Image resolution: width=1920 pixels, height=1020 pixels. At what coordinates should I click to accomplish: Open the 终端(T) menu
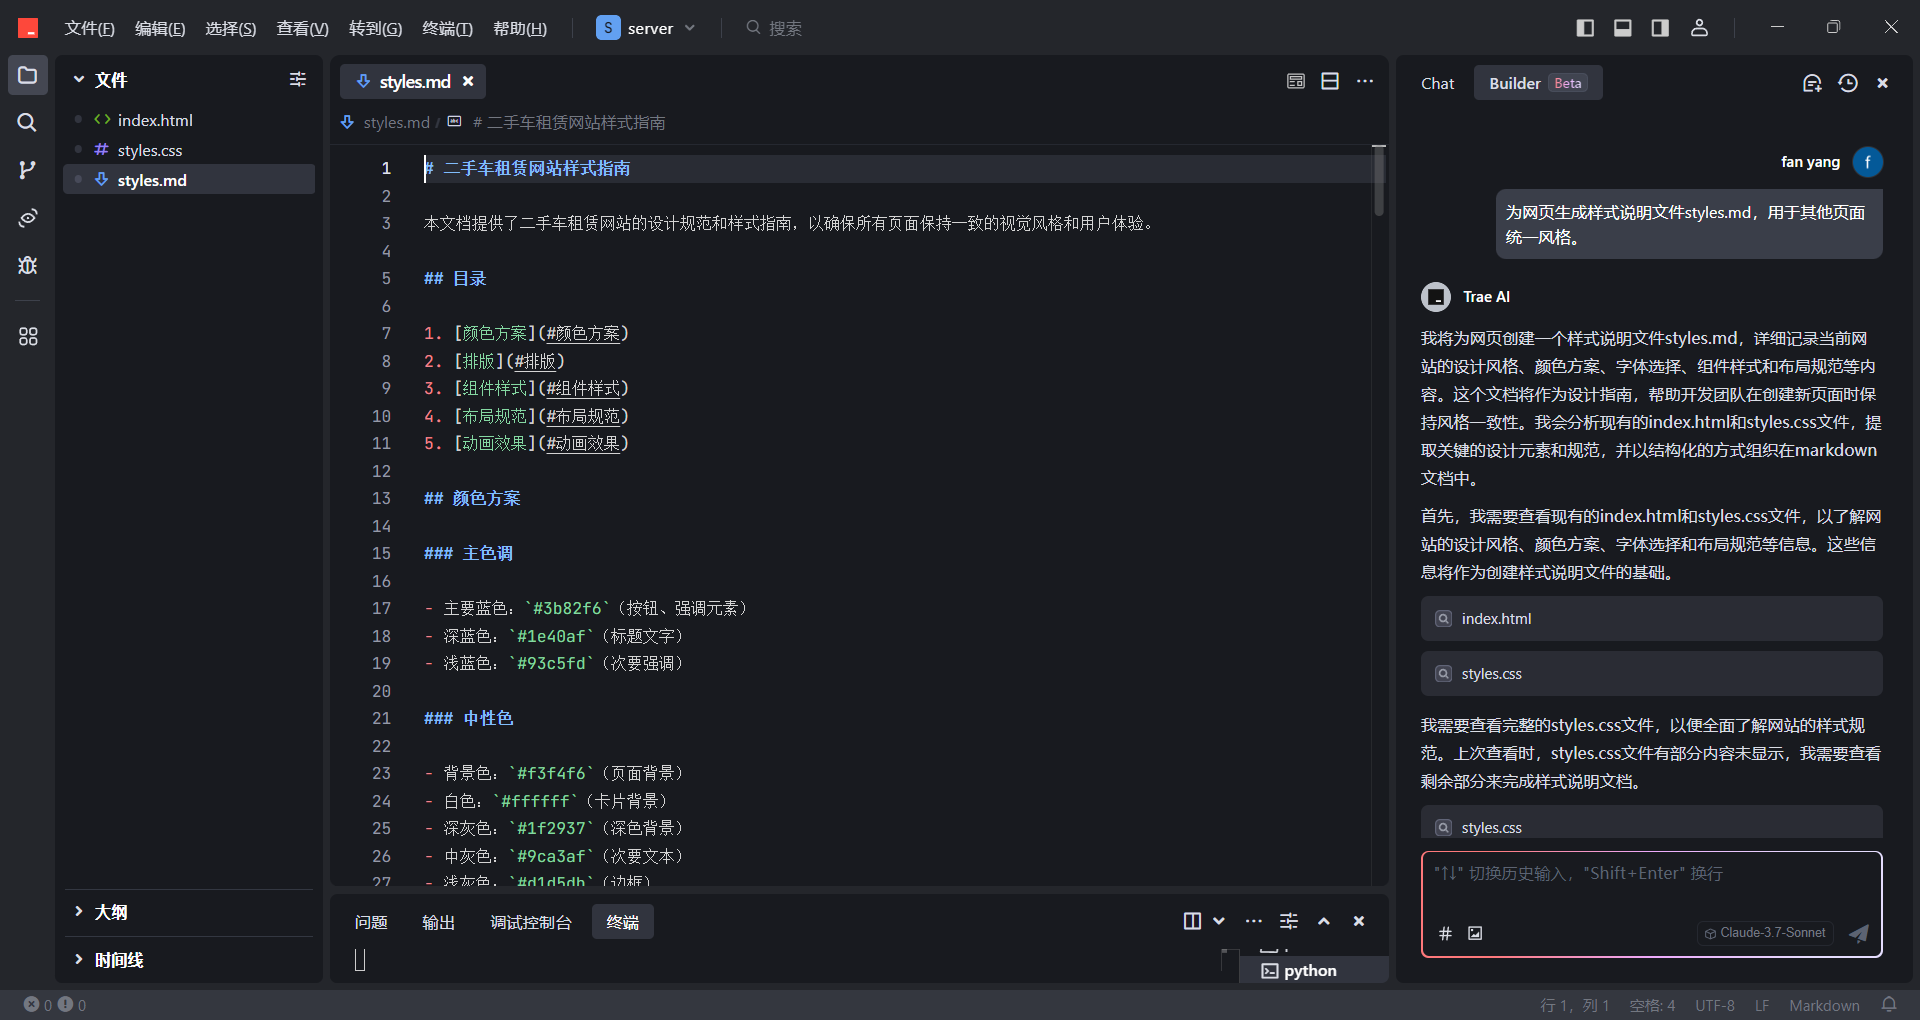(x=447, y=28)
